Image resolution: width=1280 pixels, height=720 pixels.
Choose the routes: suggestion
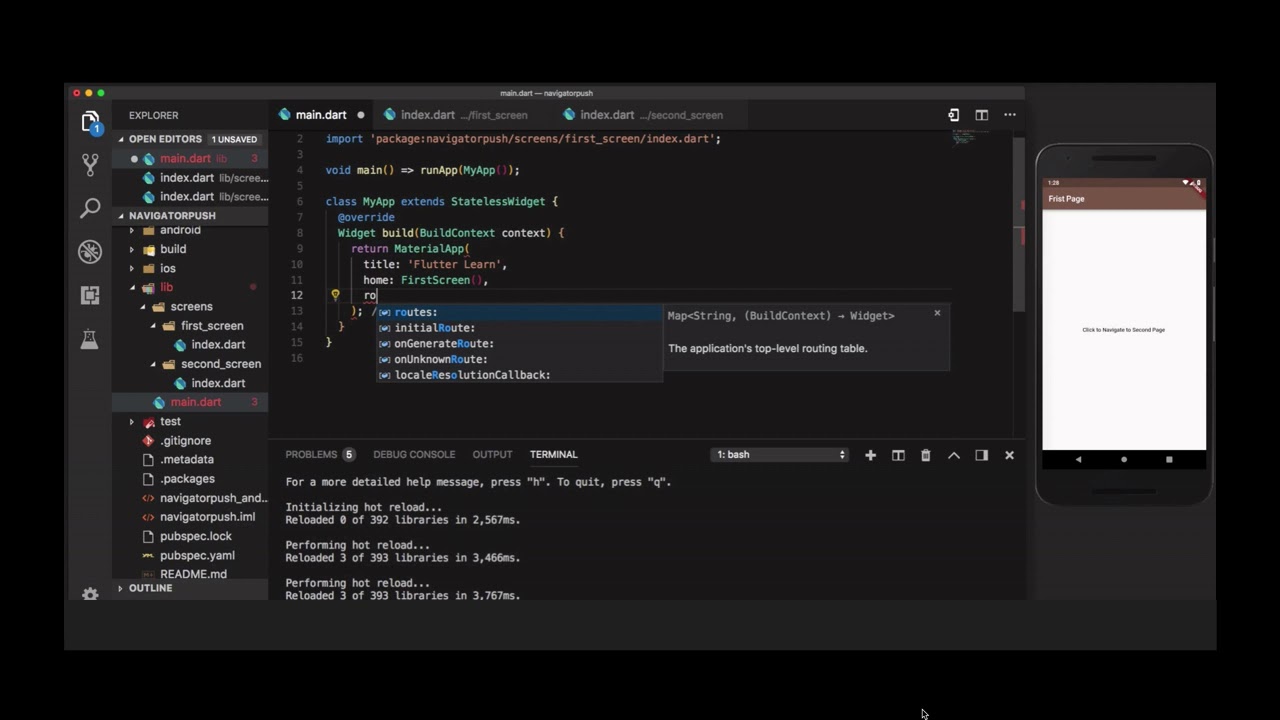tap(519, 312)
